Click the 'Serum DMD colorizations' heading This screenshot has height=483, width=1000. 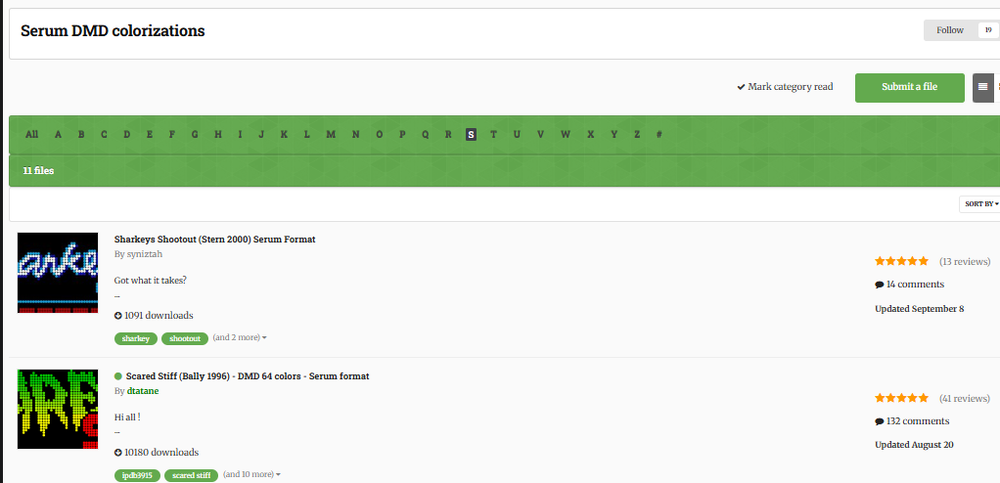tap(113, 31)
